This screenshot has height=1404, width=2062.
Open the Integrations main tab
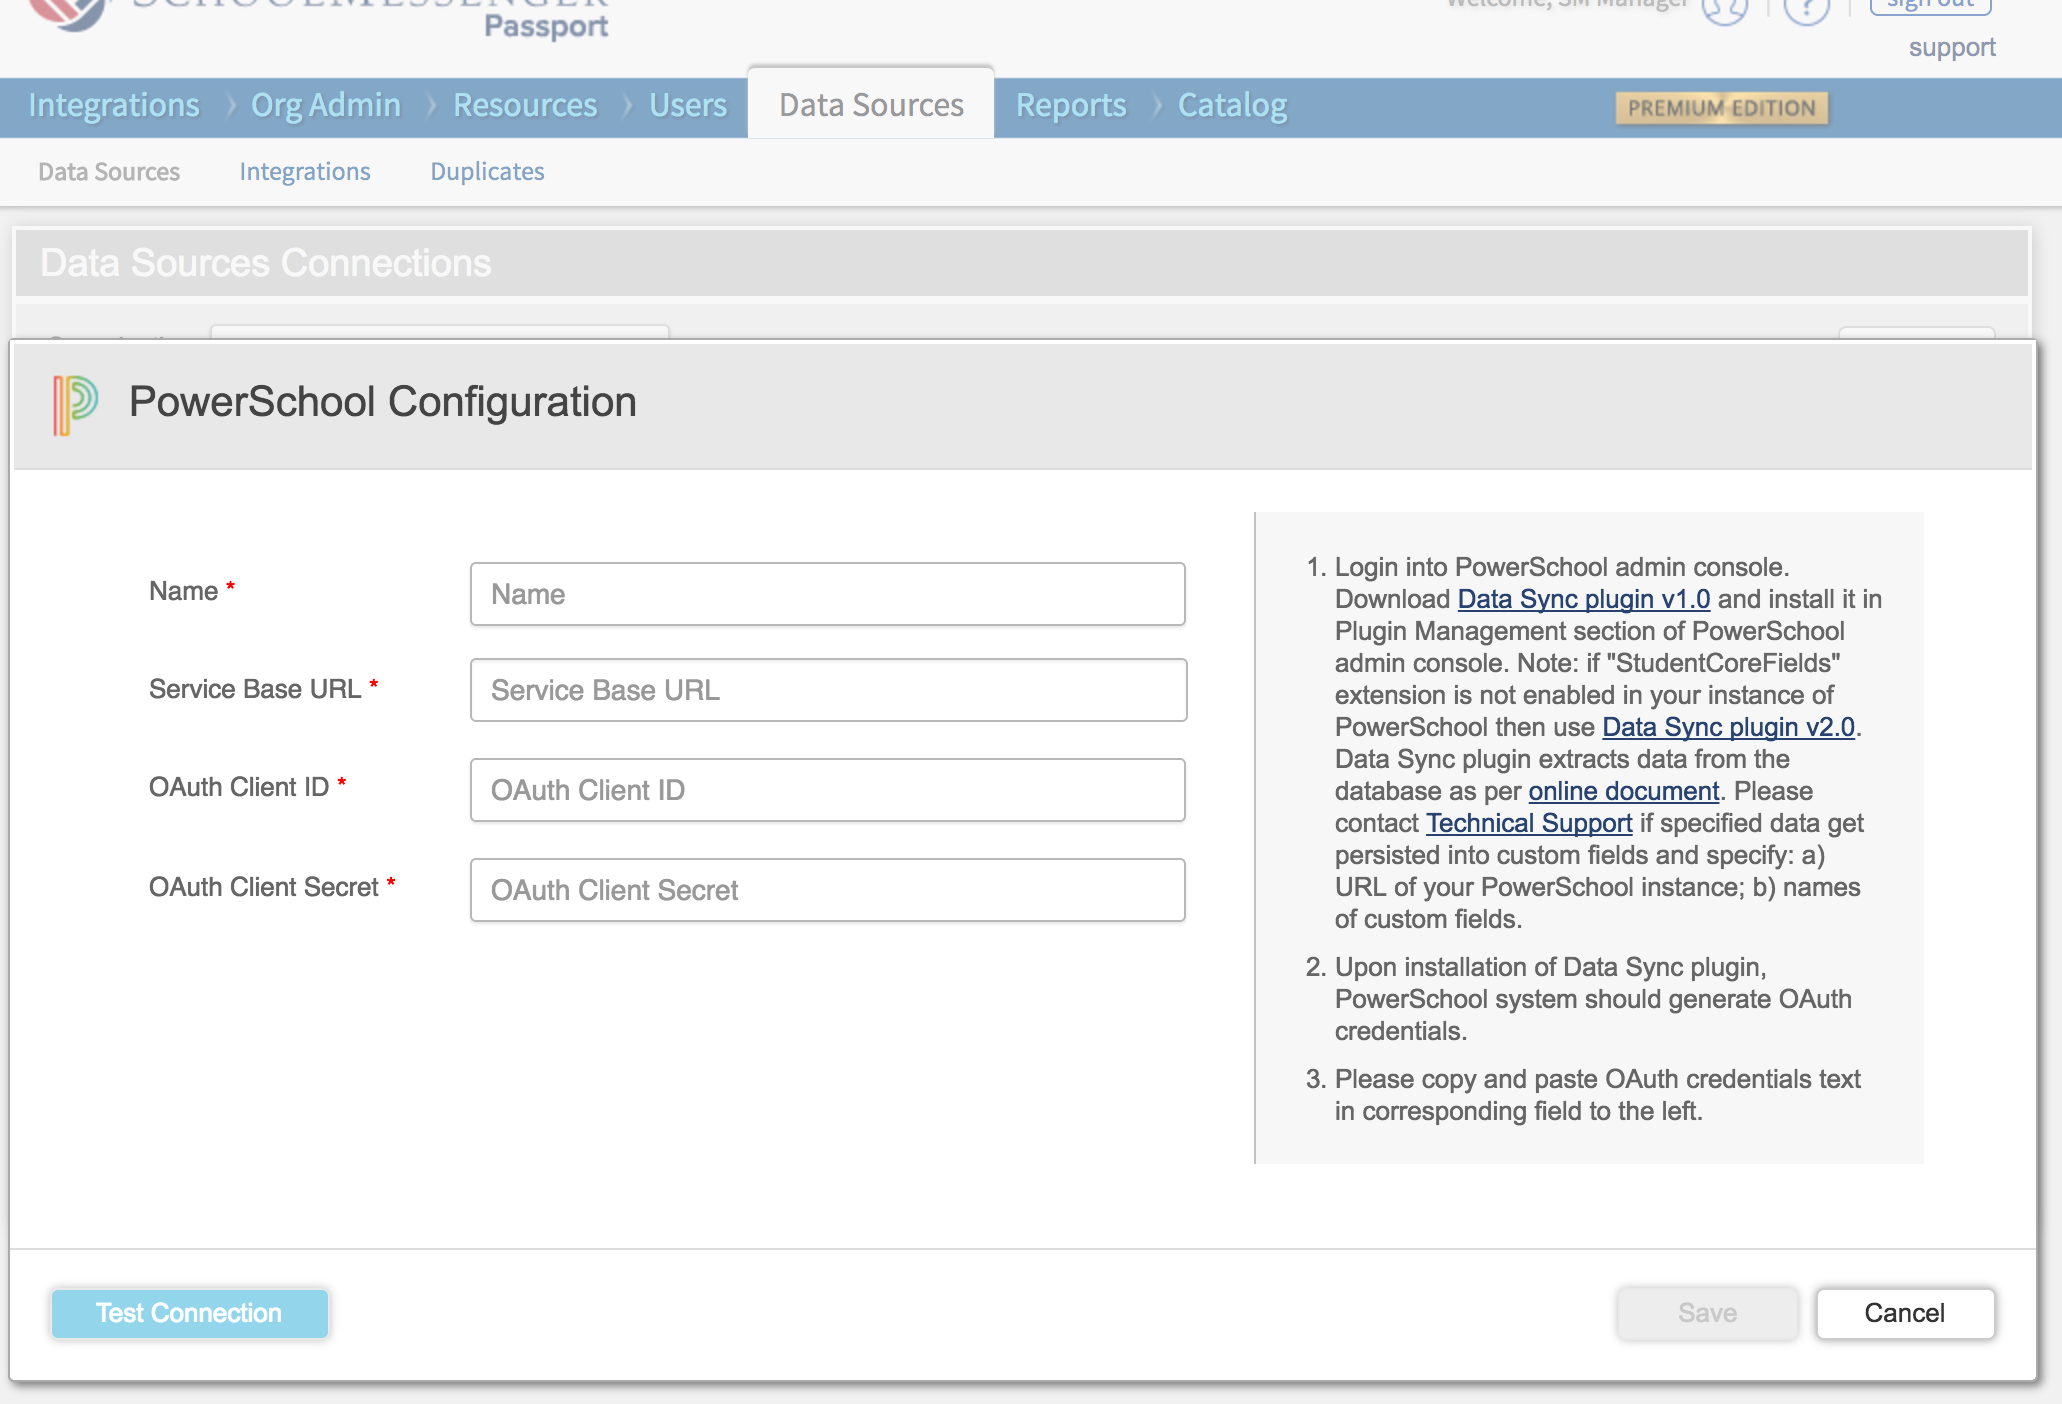[x=114, y=106]
